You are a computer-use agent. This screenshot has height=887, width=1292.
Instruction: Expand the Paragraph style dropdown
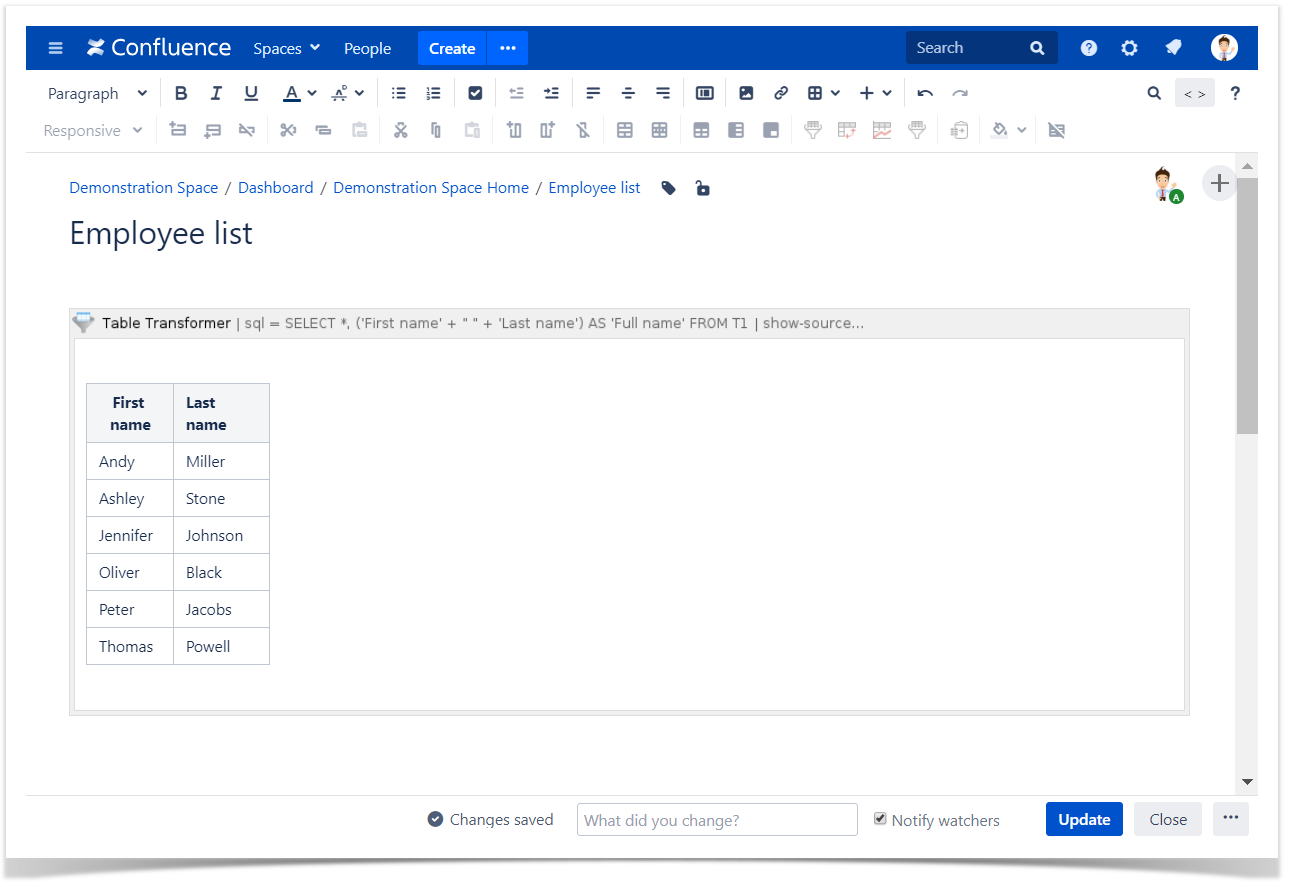pos(97,93)
